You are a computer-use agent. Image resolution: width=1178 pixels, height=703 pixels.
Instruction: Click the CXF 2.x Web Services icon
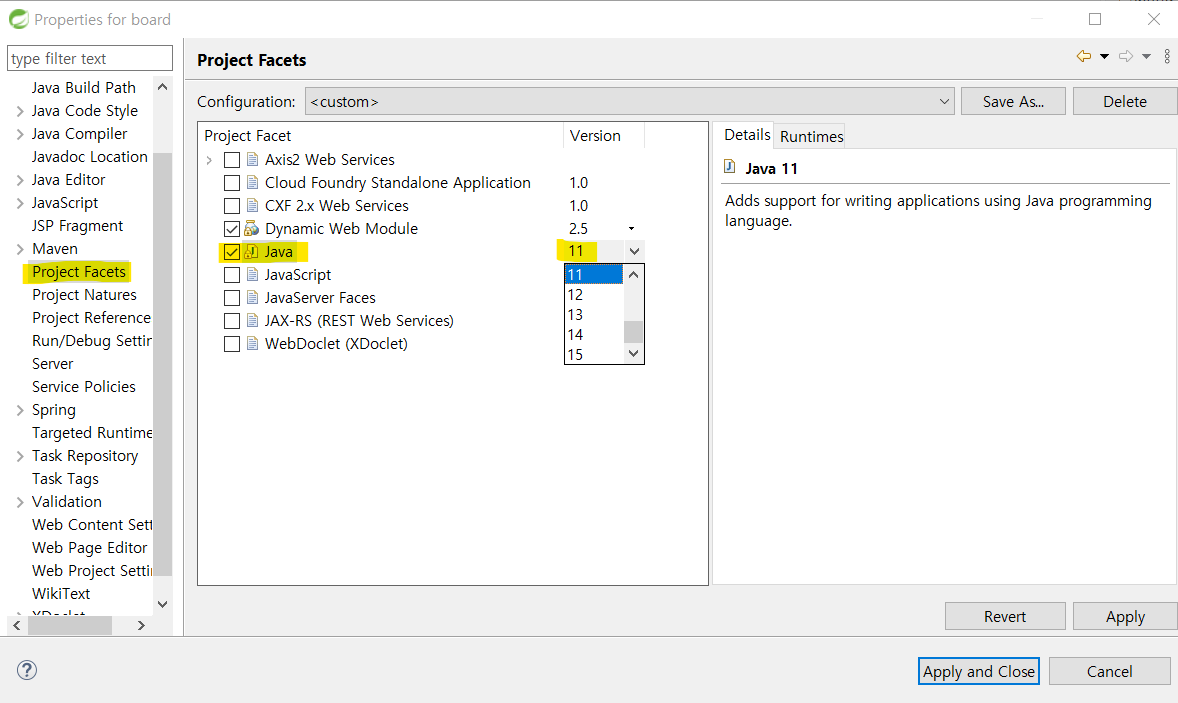click(x=252, y=206)
